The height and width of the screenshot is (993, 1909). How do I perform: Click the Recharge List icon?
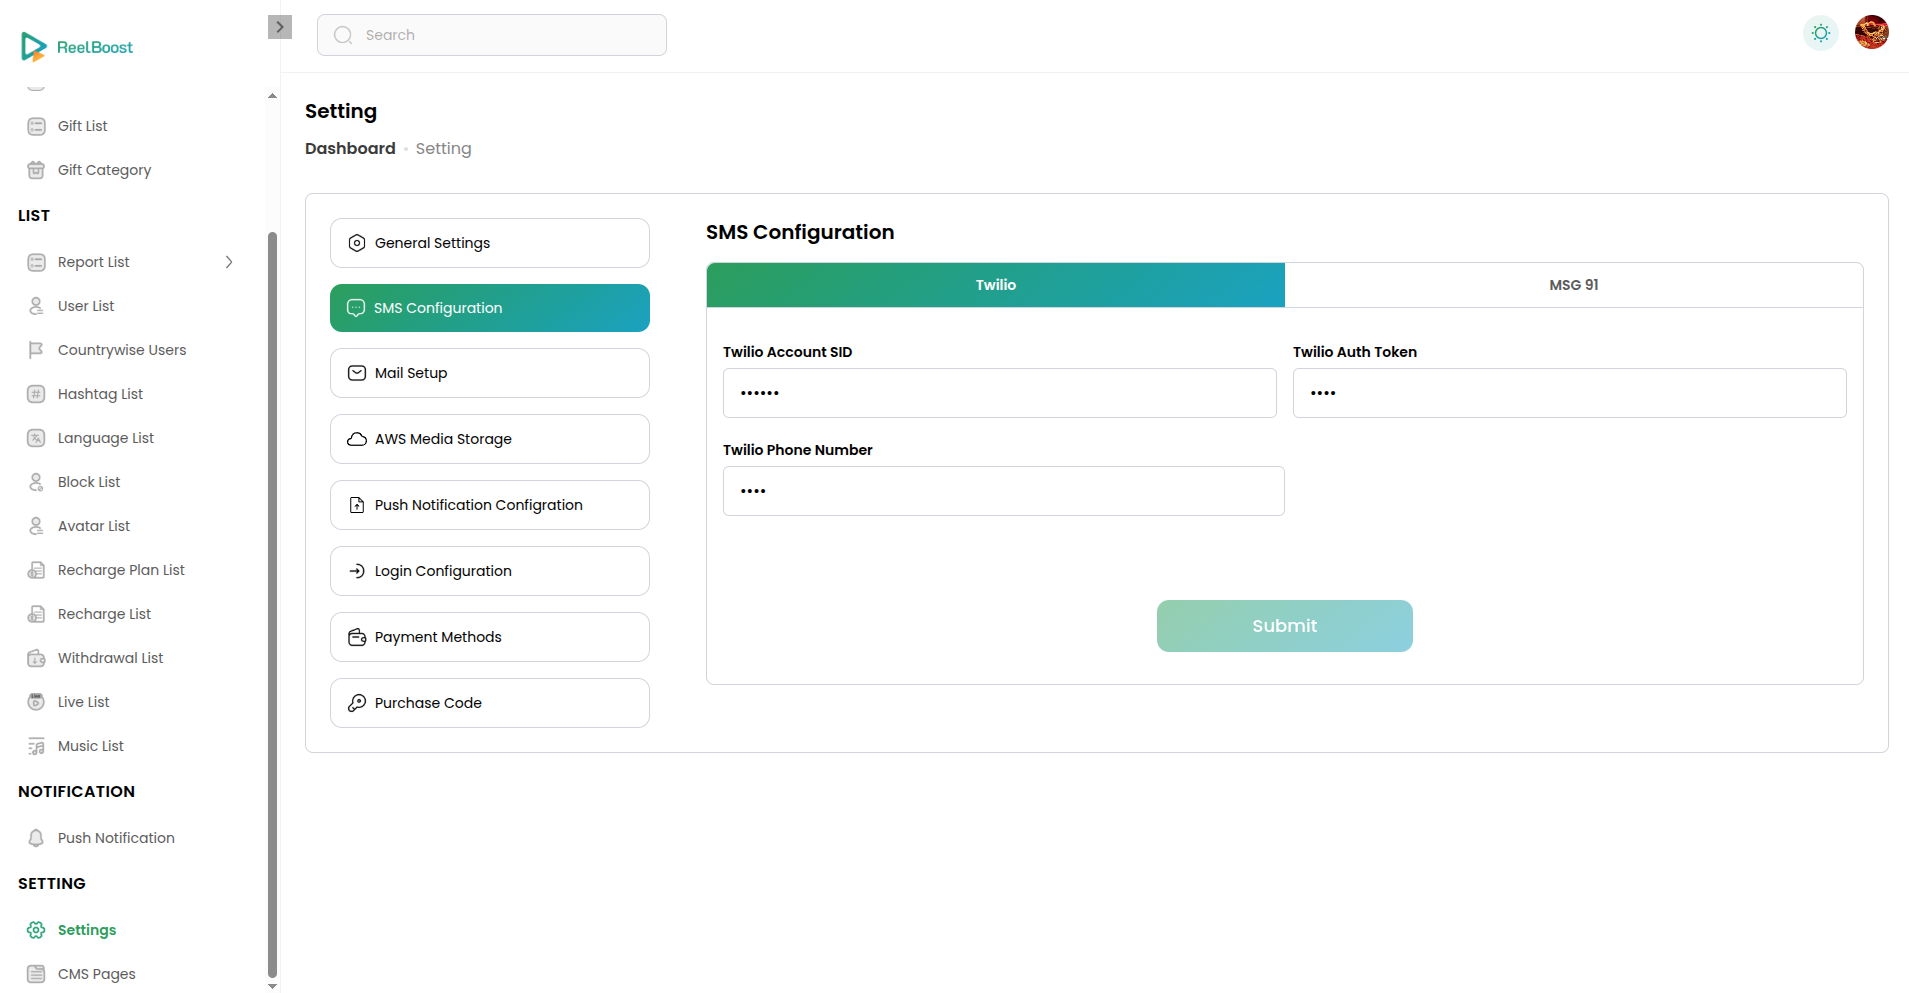click(x=36, y=614)
